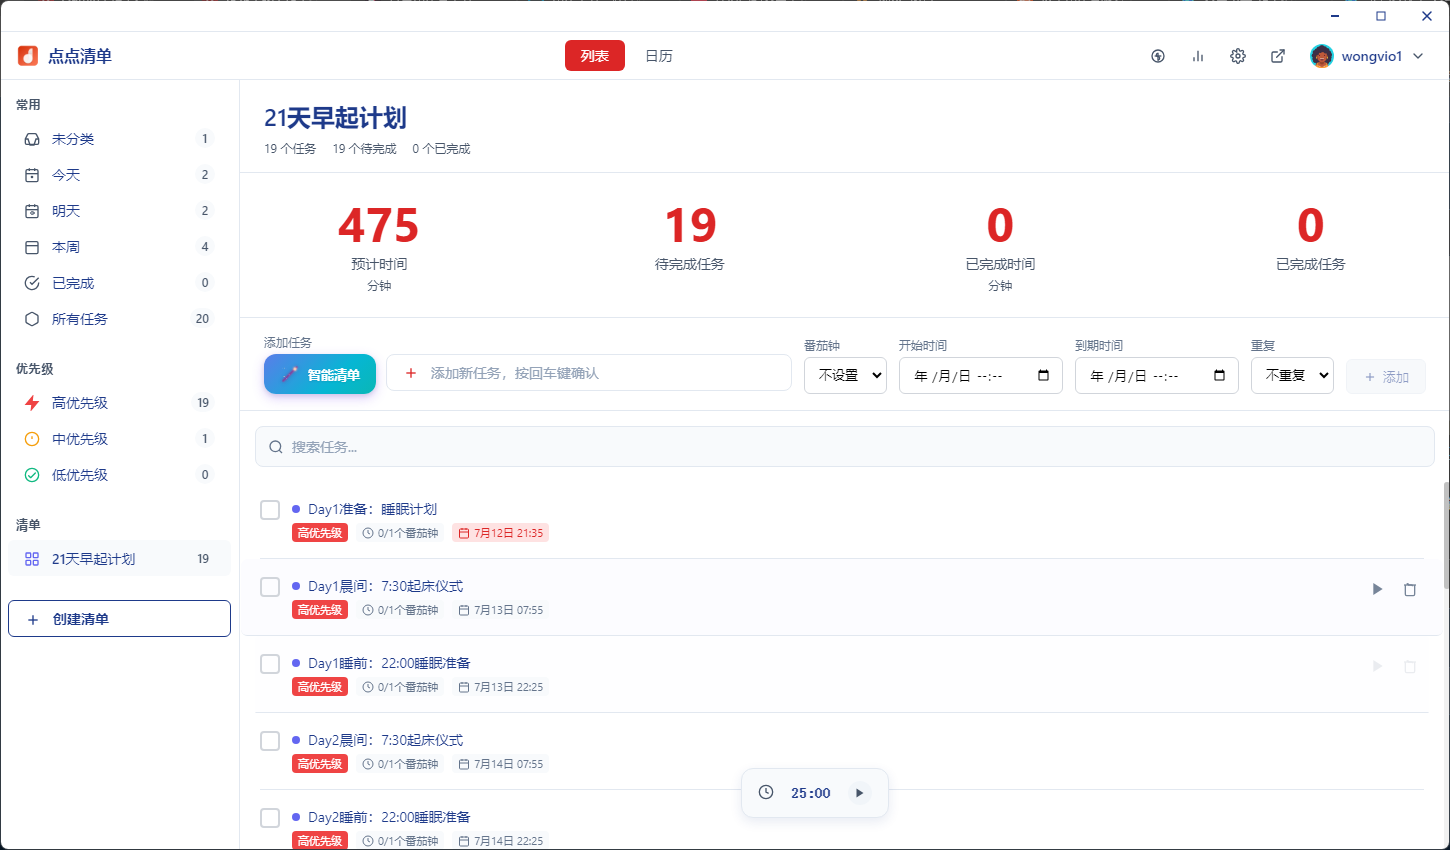Image resolution: width=1450 pixels, height=850 pixels.
Task: Click the 7月13日 07:55 due date
Action: pos(501,610)
